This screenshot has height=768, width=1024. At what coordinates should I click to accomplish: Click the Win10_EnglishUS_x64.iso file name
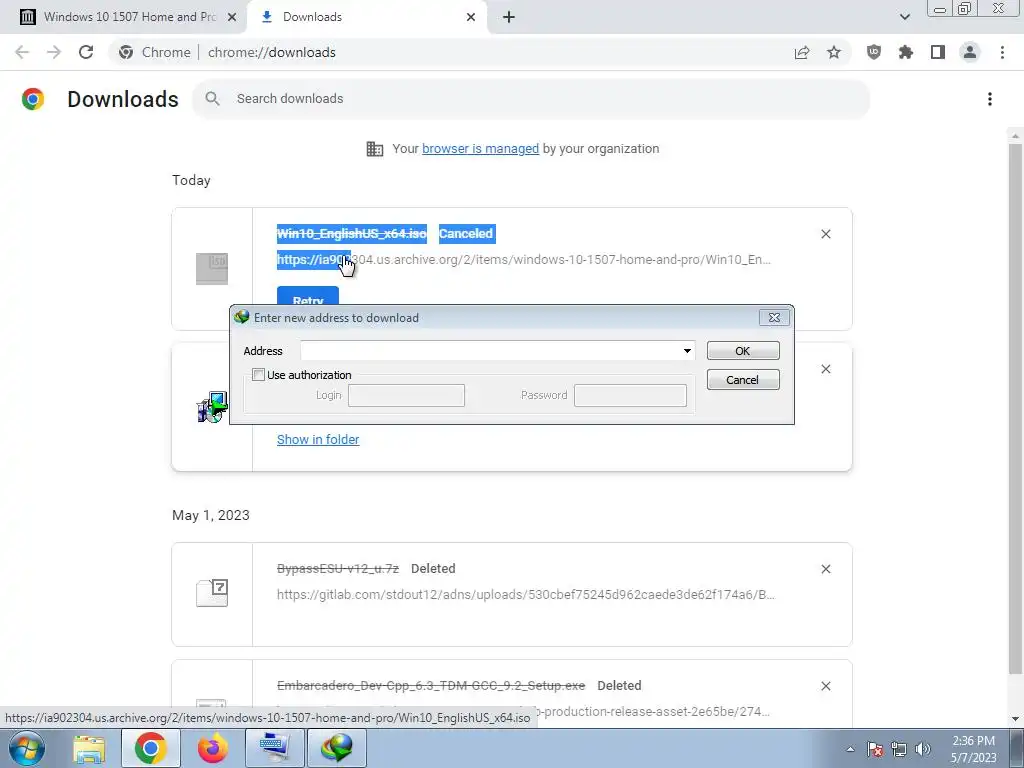[x=351, y=234]
